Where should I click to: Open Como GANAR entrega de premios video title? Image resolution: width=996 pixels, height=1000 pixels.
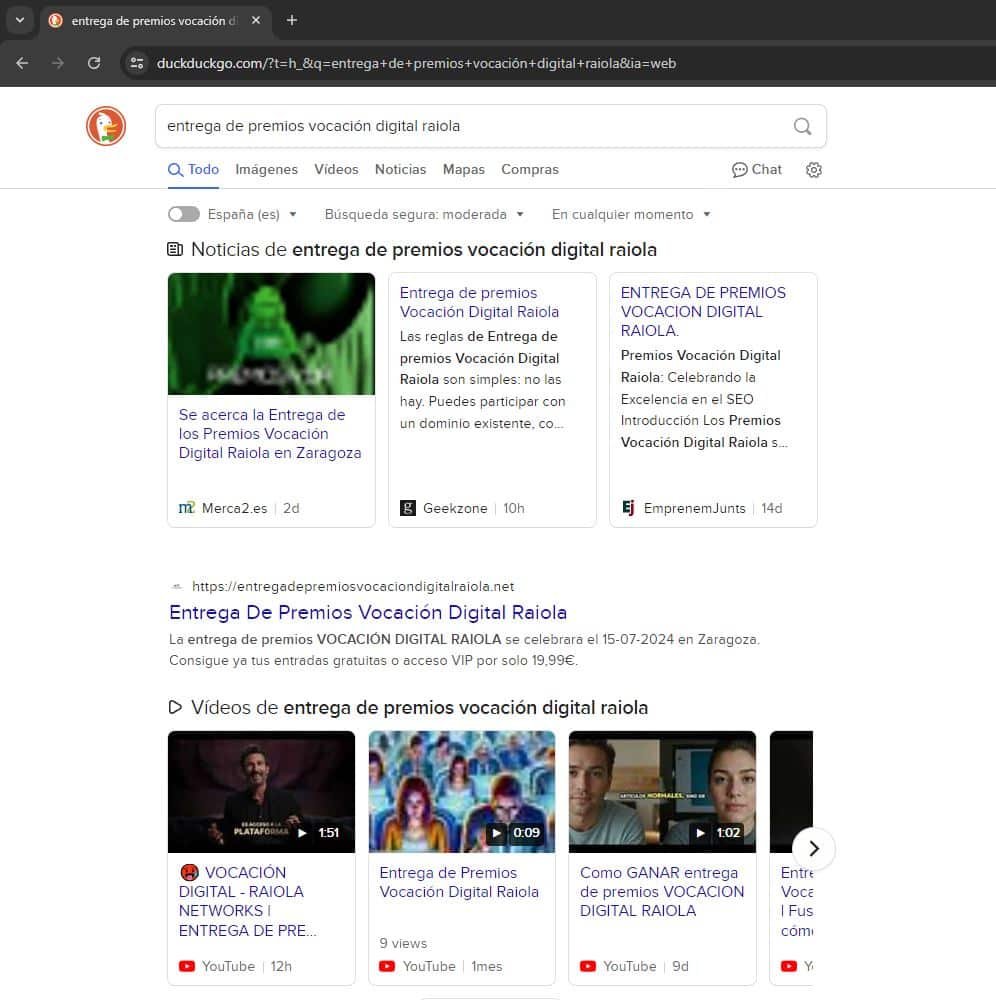[662, 892]
